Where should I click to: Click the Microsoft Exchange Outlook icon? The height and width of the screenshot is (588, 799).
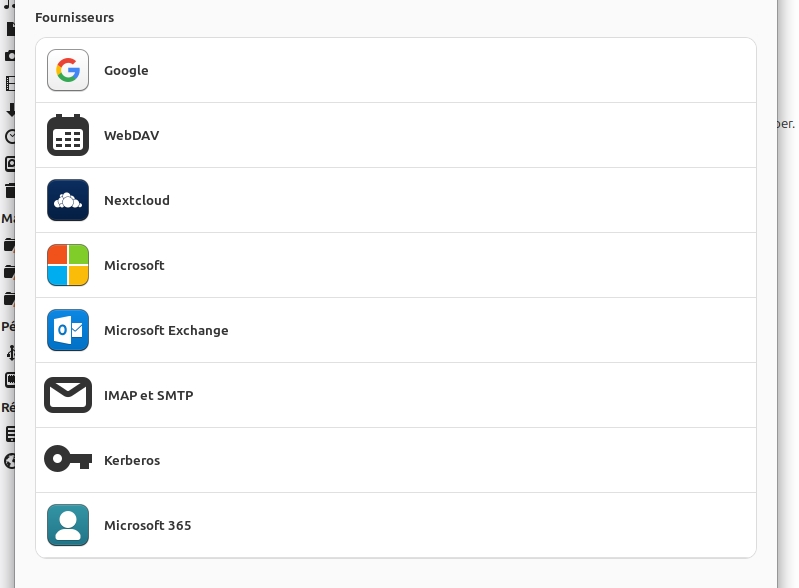[68, 330]
